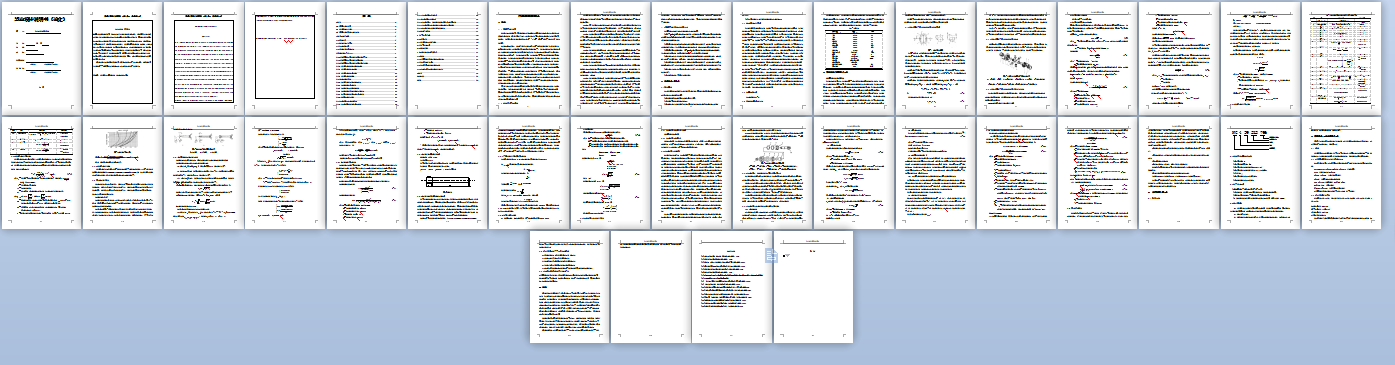Viewport: 1395px width, 365px height.
Task: Open the almost blank page in the bottom row
Action: click(650, 287)
